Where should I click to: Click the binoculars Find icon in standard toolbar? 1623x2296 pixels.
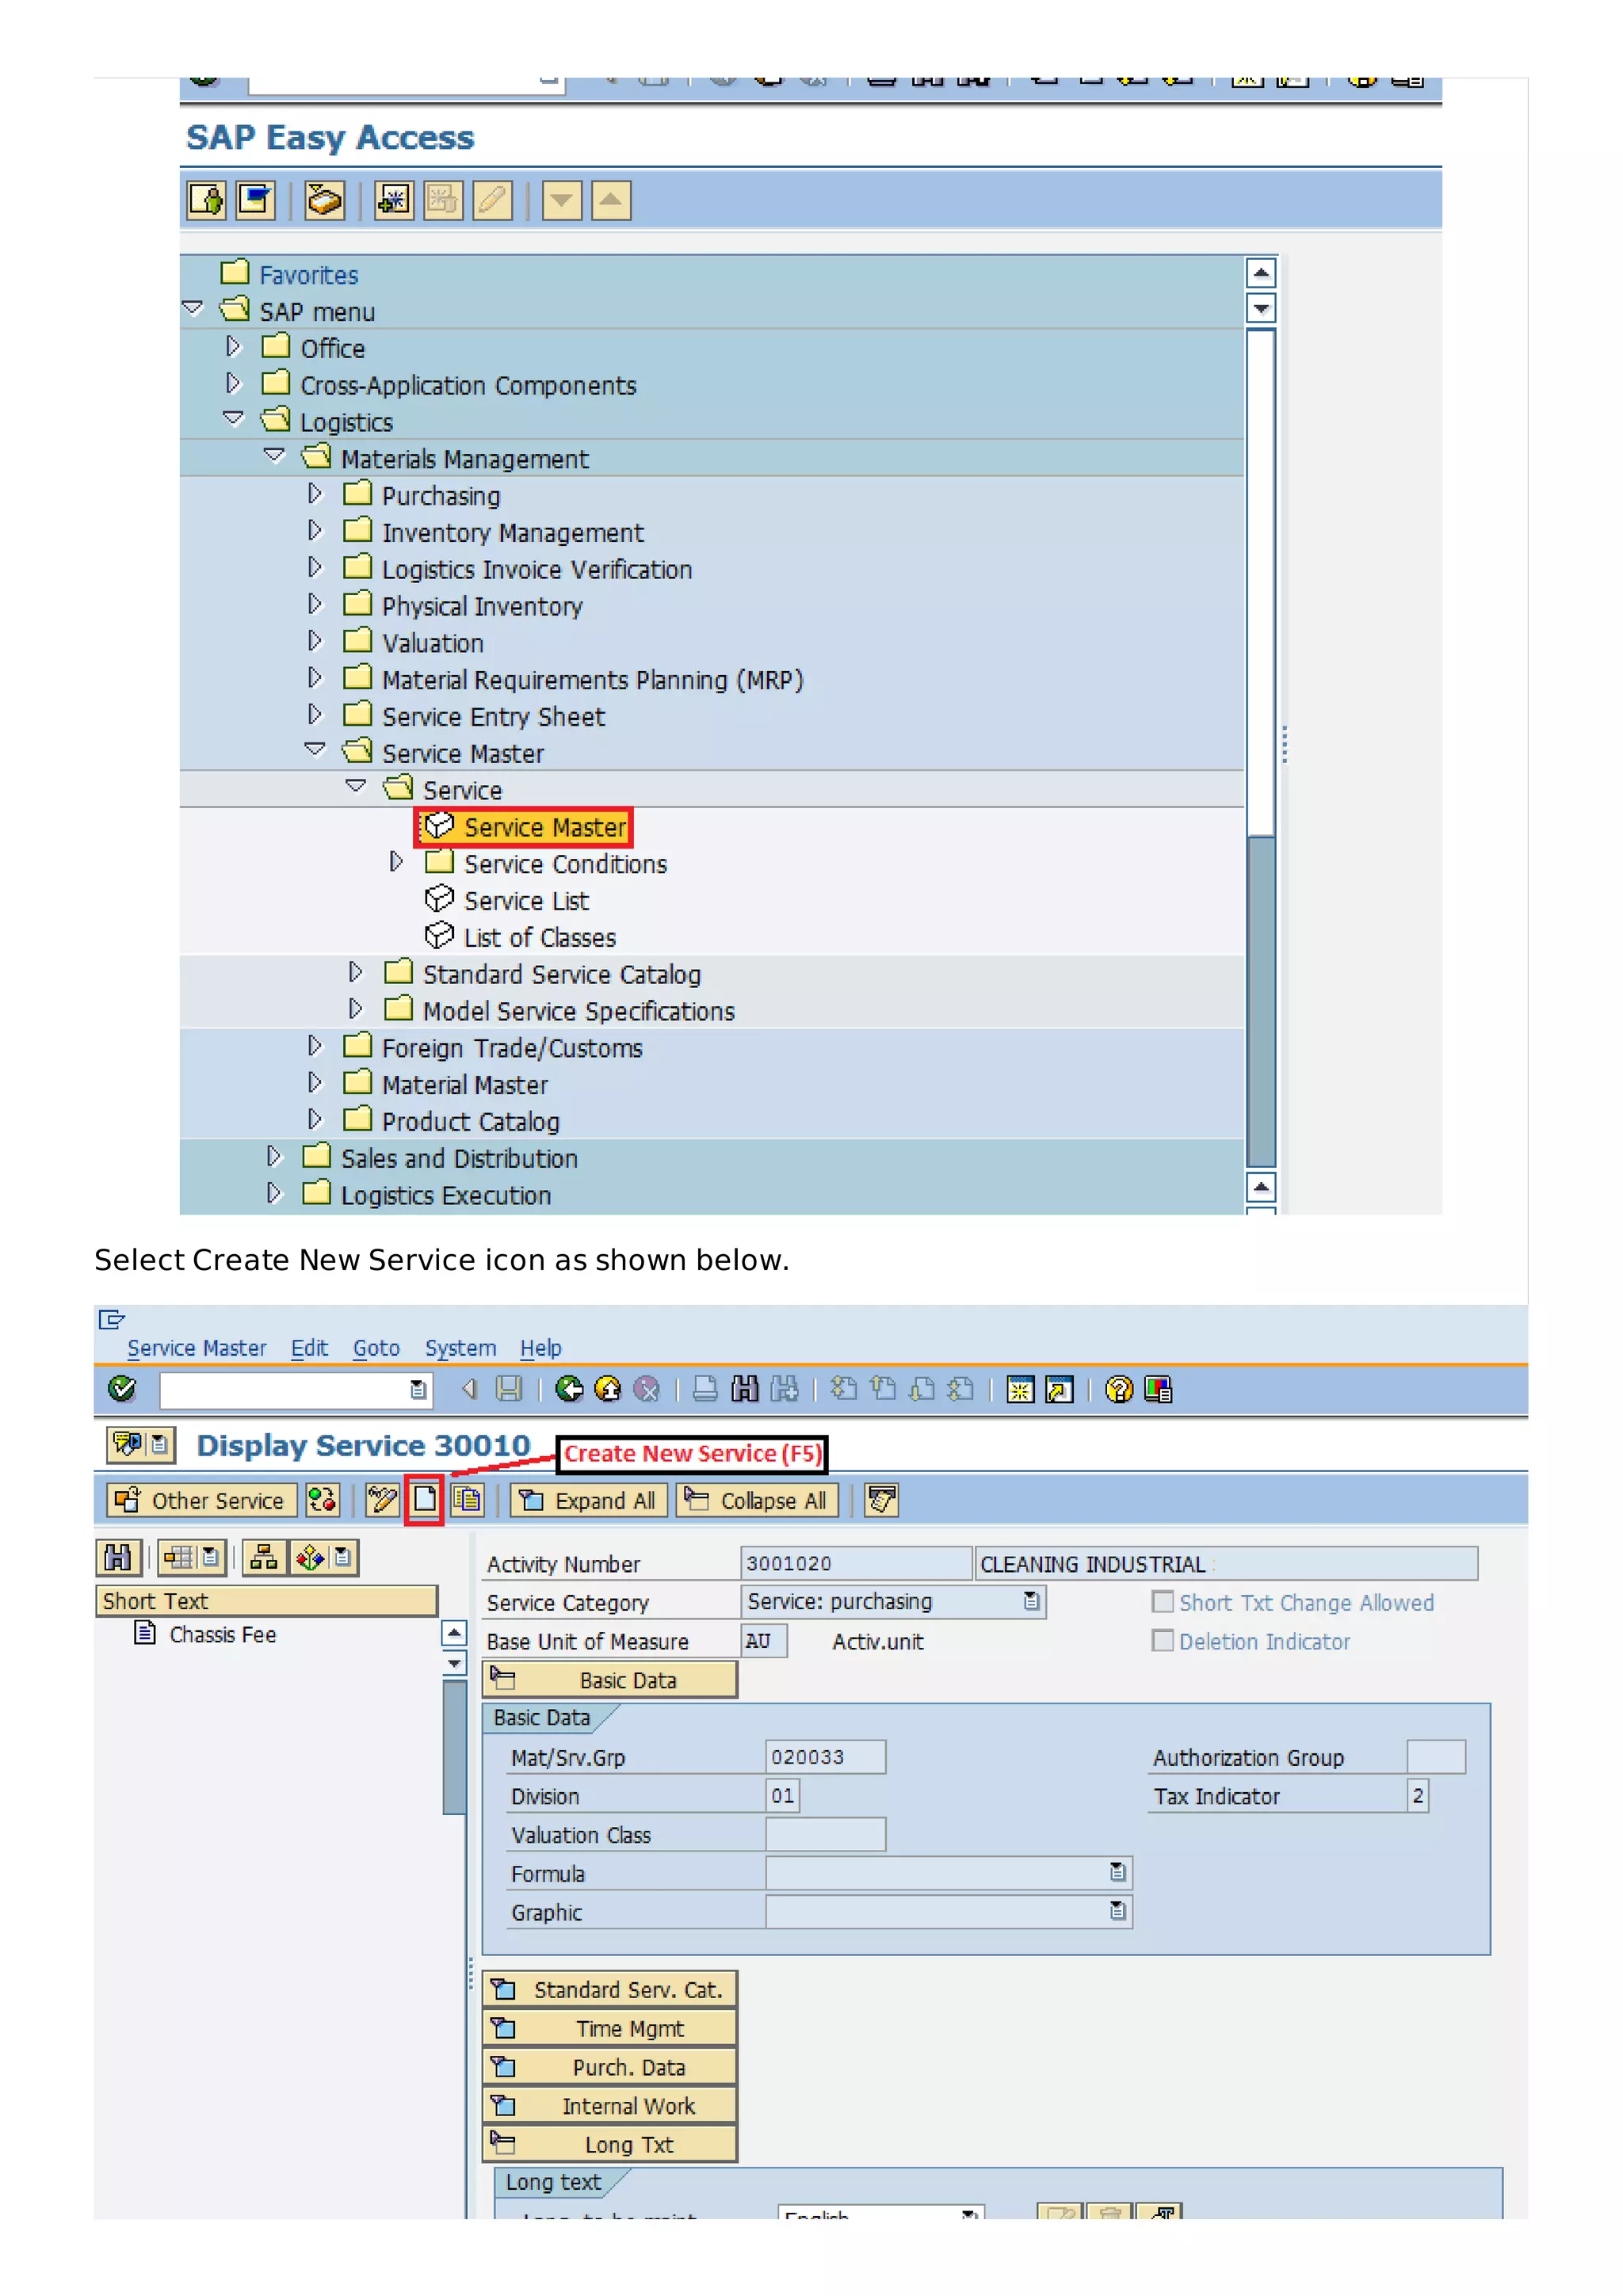pyautogui.click(x=745, y=1389)
